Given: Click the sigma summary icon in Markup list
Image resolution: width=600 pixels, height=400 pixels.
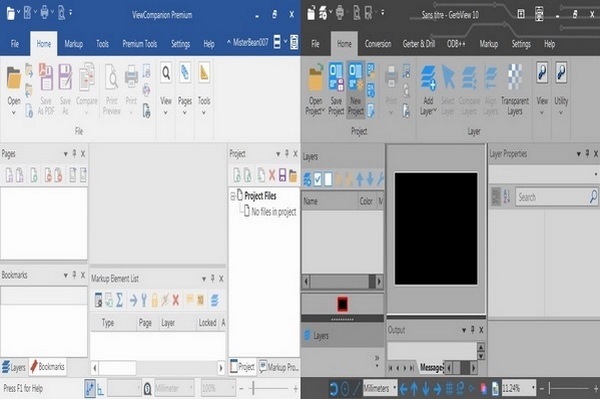Looking at the screenshot, I should tap(119, 300).
